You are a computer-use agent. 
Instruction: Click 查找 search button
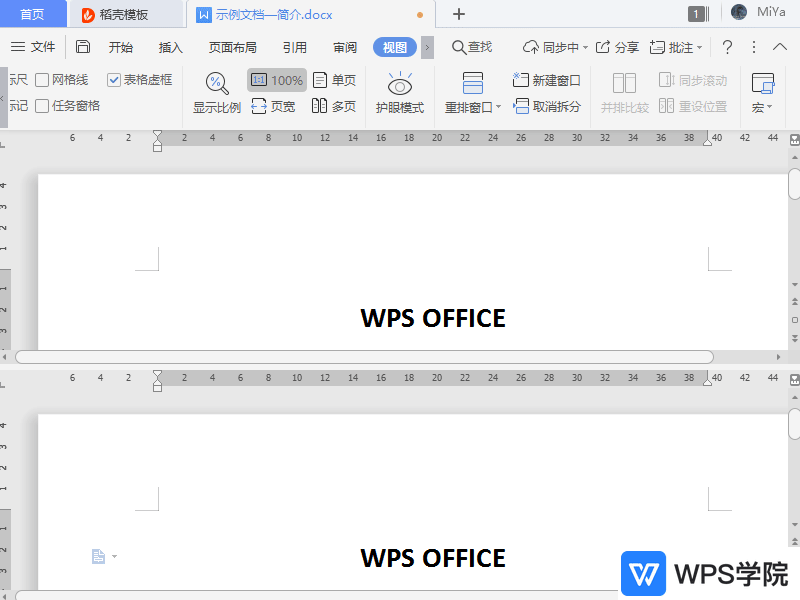click(x=472, y=47)
